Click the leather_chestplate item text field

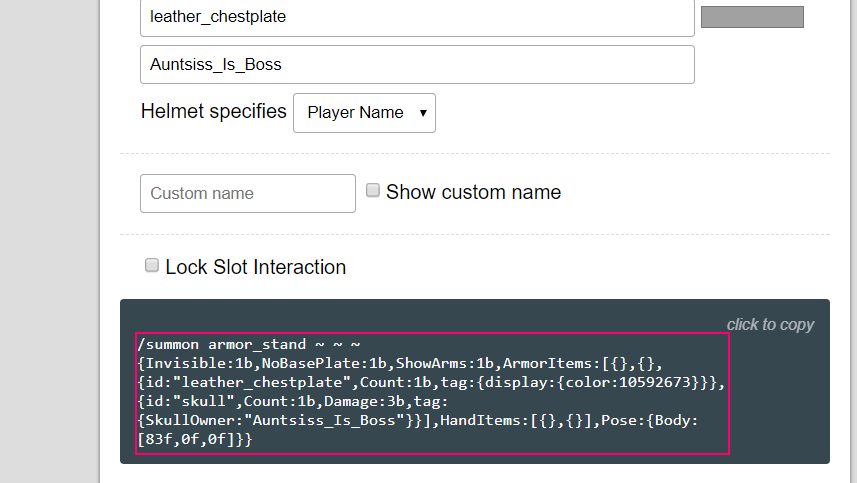click(x=417, y=17)
